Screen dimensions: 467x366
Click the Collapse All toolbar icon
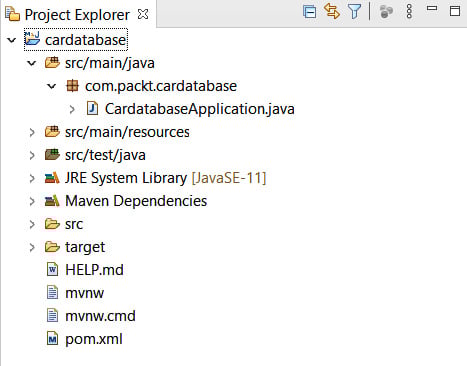click(x=310, y=12)
